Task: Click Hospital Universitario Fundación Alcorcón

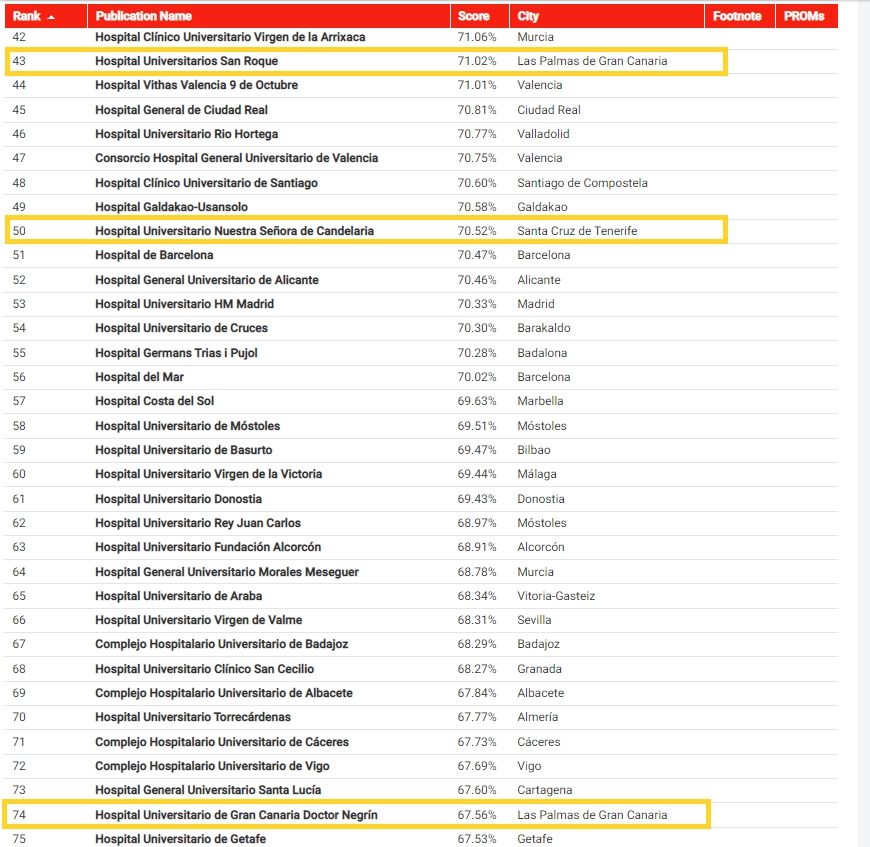Action: [208, 547]
